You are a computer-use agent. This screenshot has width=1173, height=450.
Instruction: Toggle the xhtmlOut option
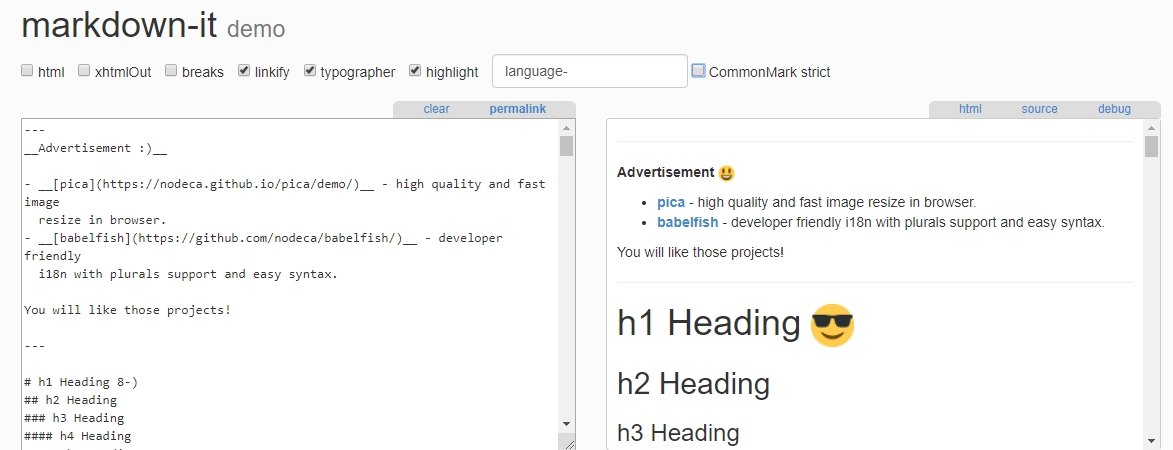click(84, 71)
